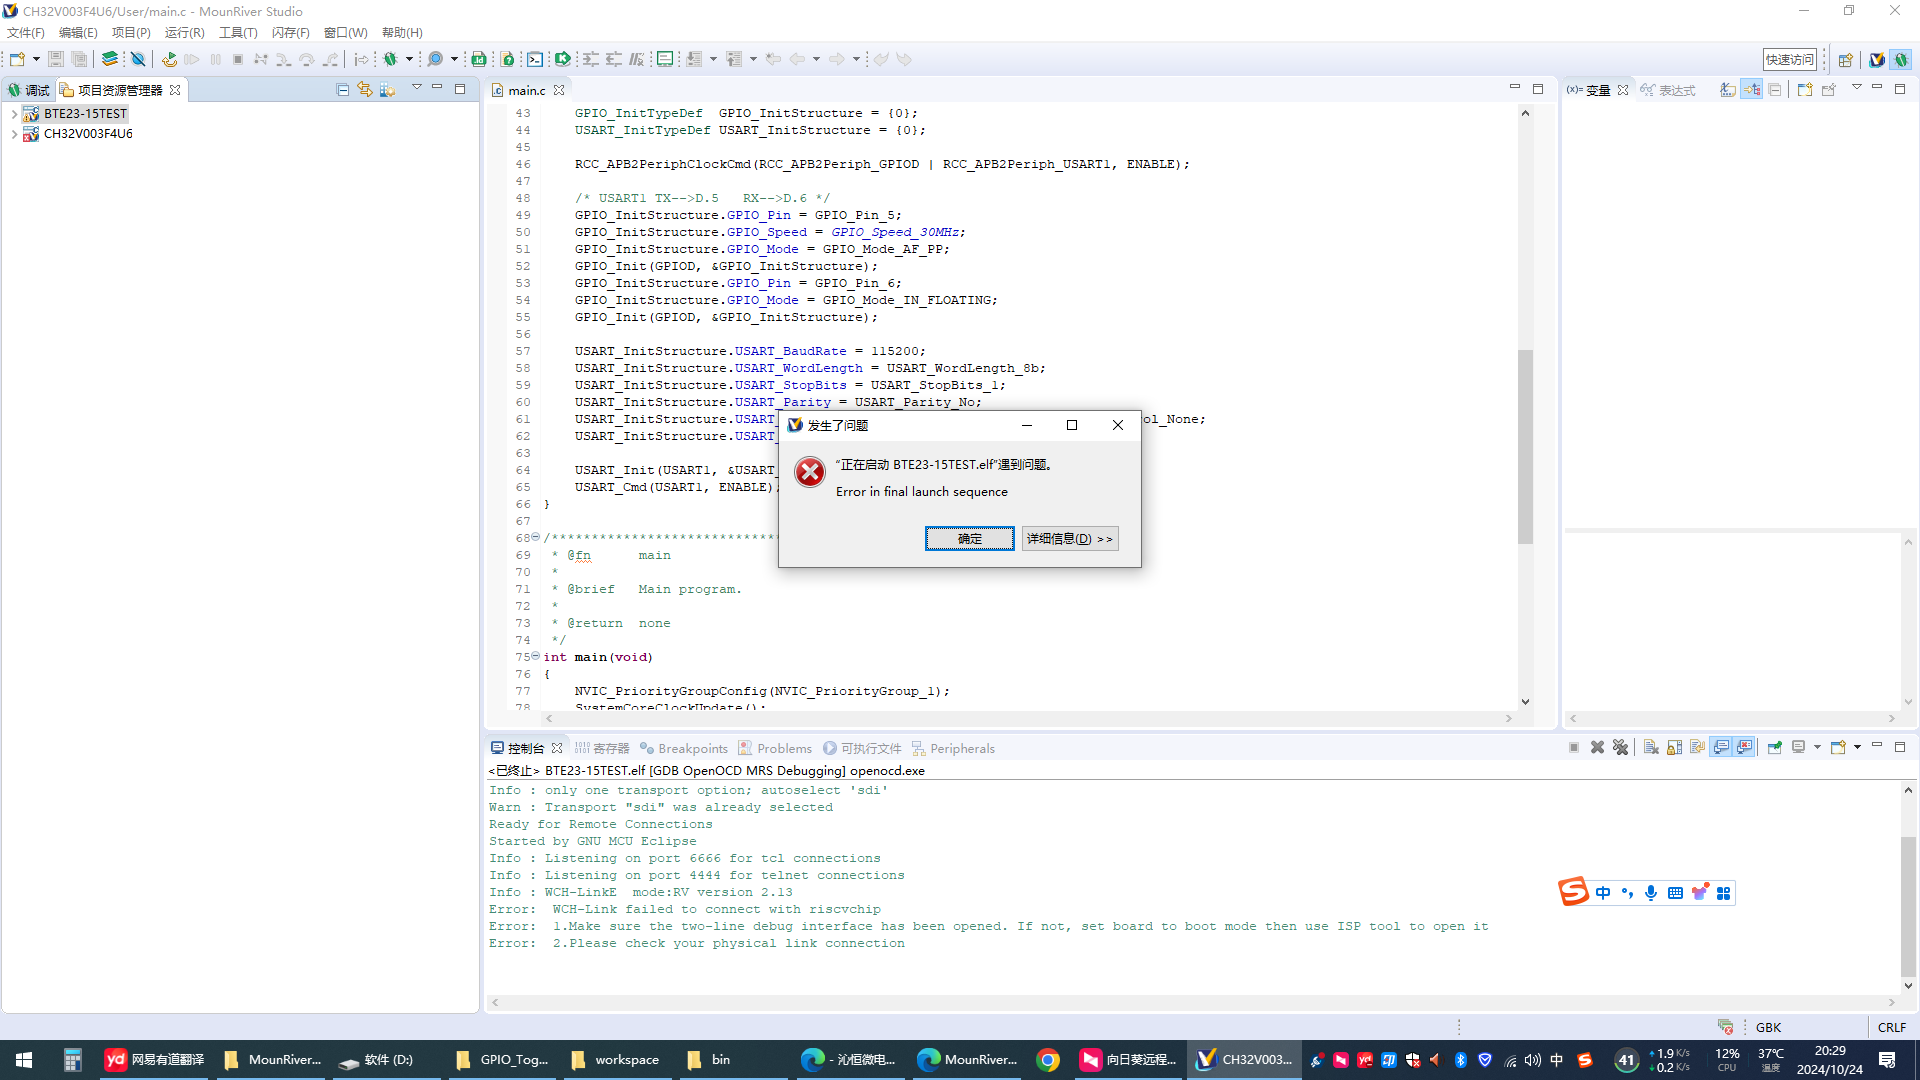Switch to the MounRiver C/C++ perspective icon
The image size is (1920, 1080).
1877,59
